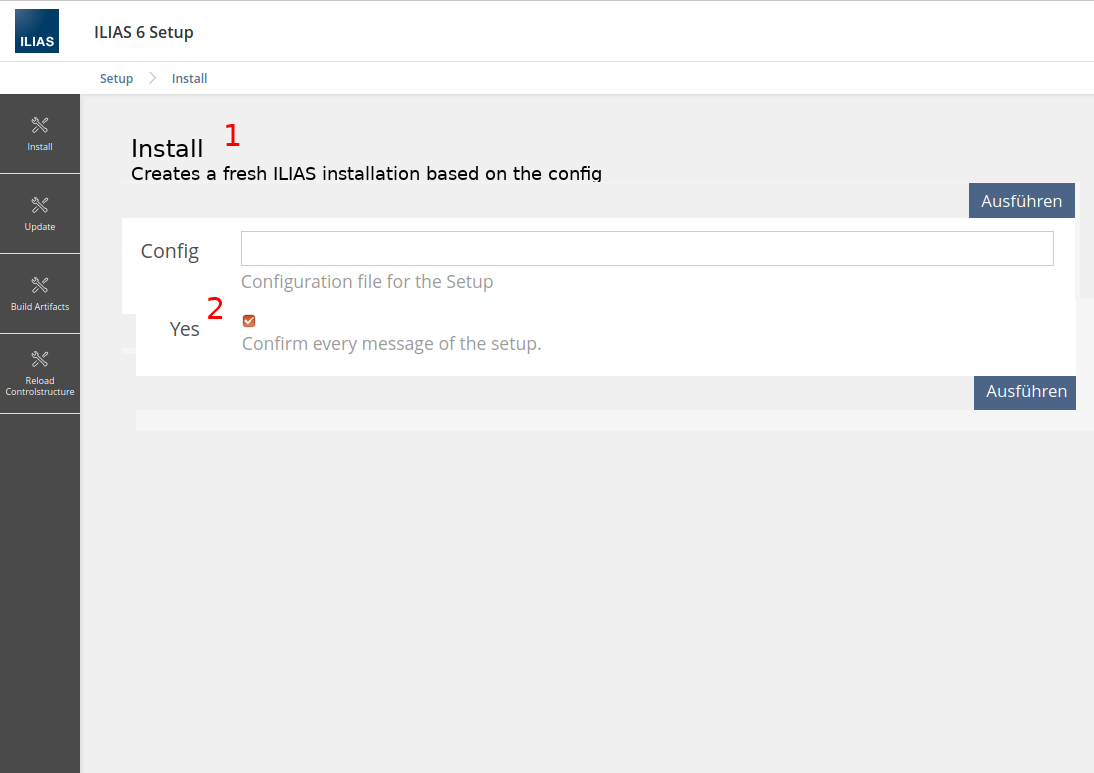Click the 'ILIAS 6 Setup' header title
The height and width of the screenshot is (773, 1094).
pos(144,32)
